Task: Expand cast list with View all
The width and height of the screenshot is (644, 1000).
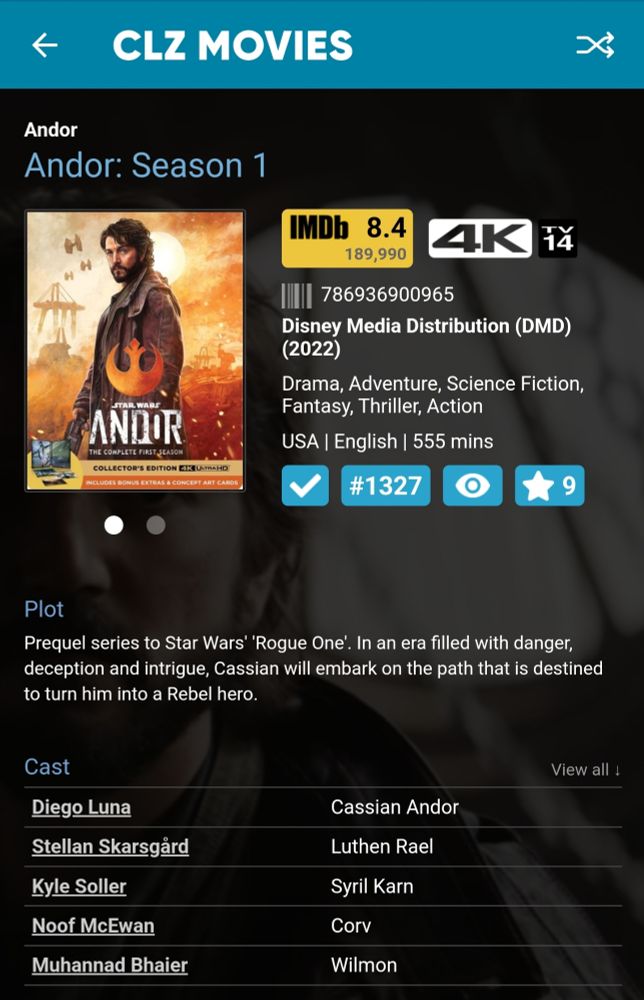Action: 585,770
